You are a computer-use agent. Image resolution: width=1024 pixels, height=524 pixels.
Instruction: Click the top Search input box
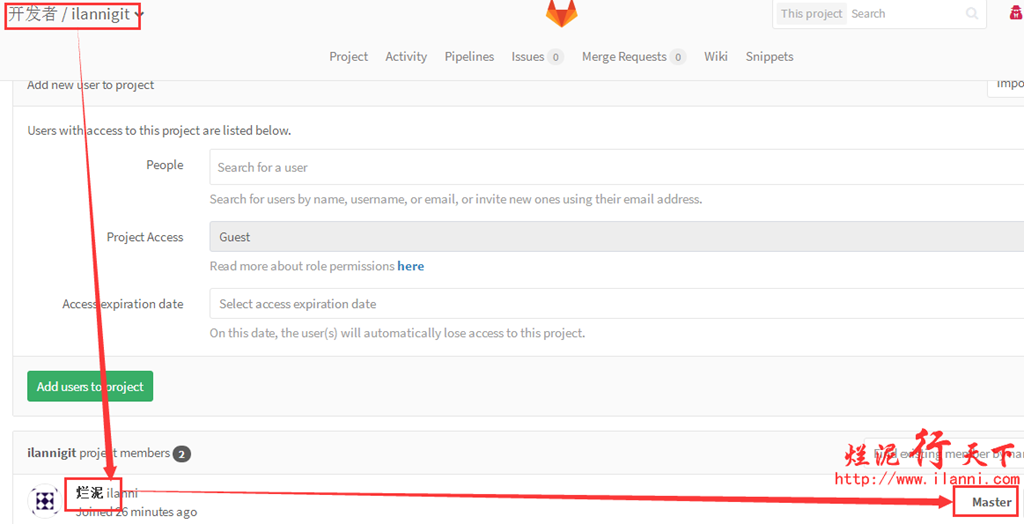tap(905, 14)
